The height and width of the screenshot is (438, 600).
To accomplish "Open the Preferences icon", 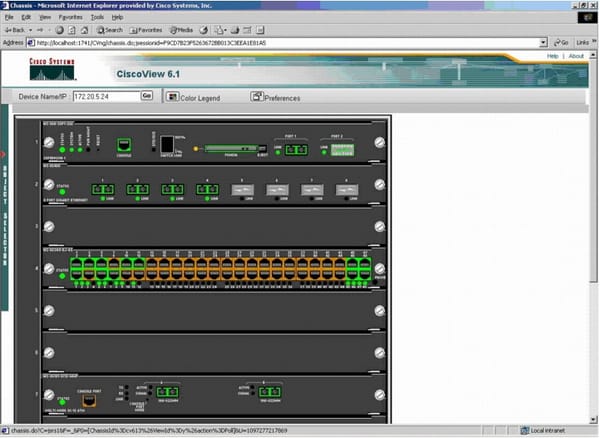I will click(257, 97).
